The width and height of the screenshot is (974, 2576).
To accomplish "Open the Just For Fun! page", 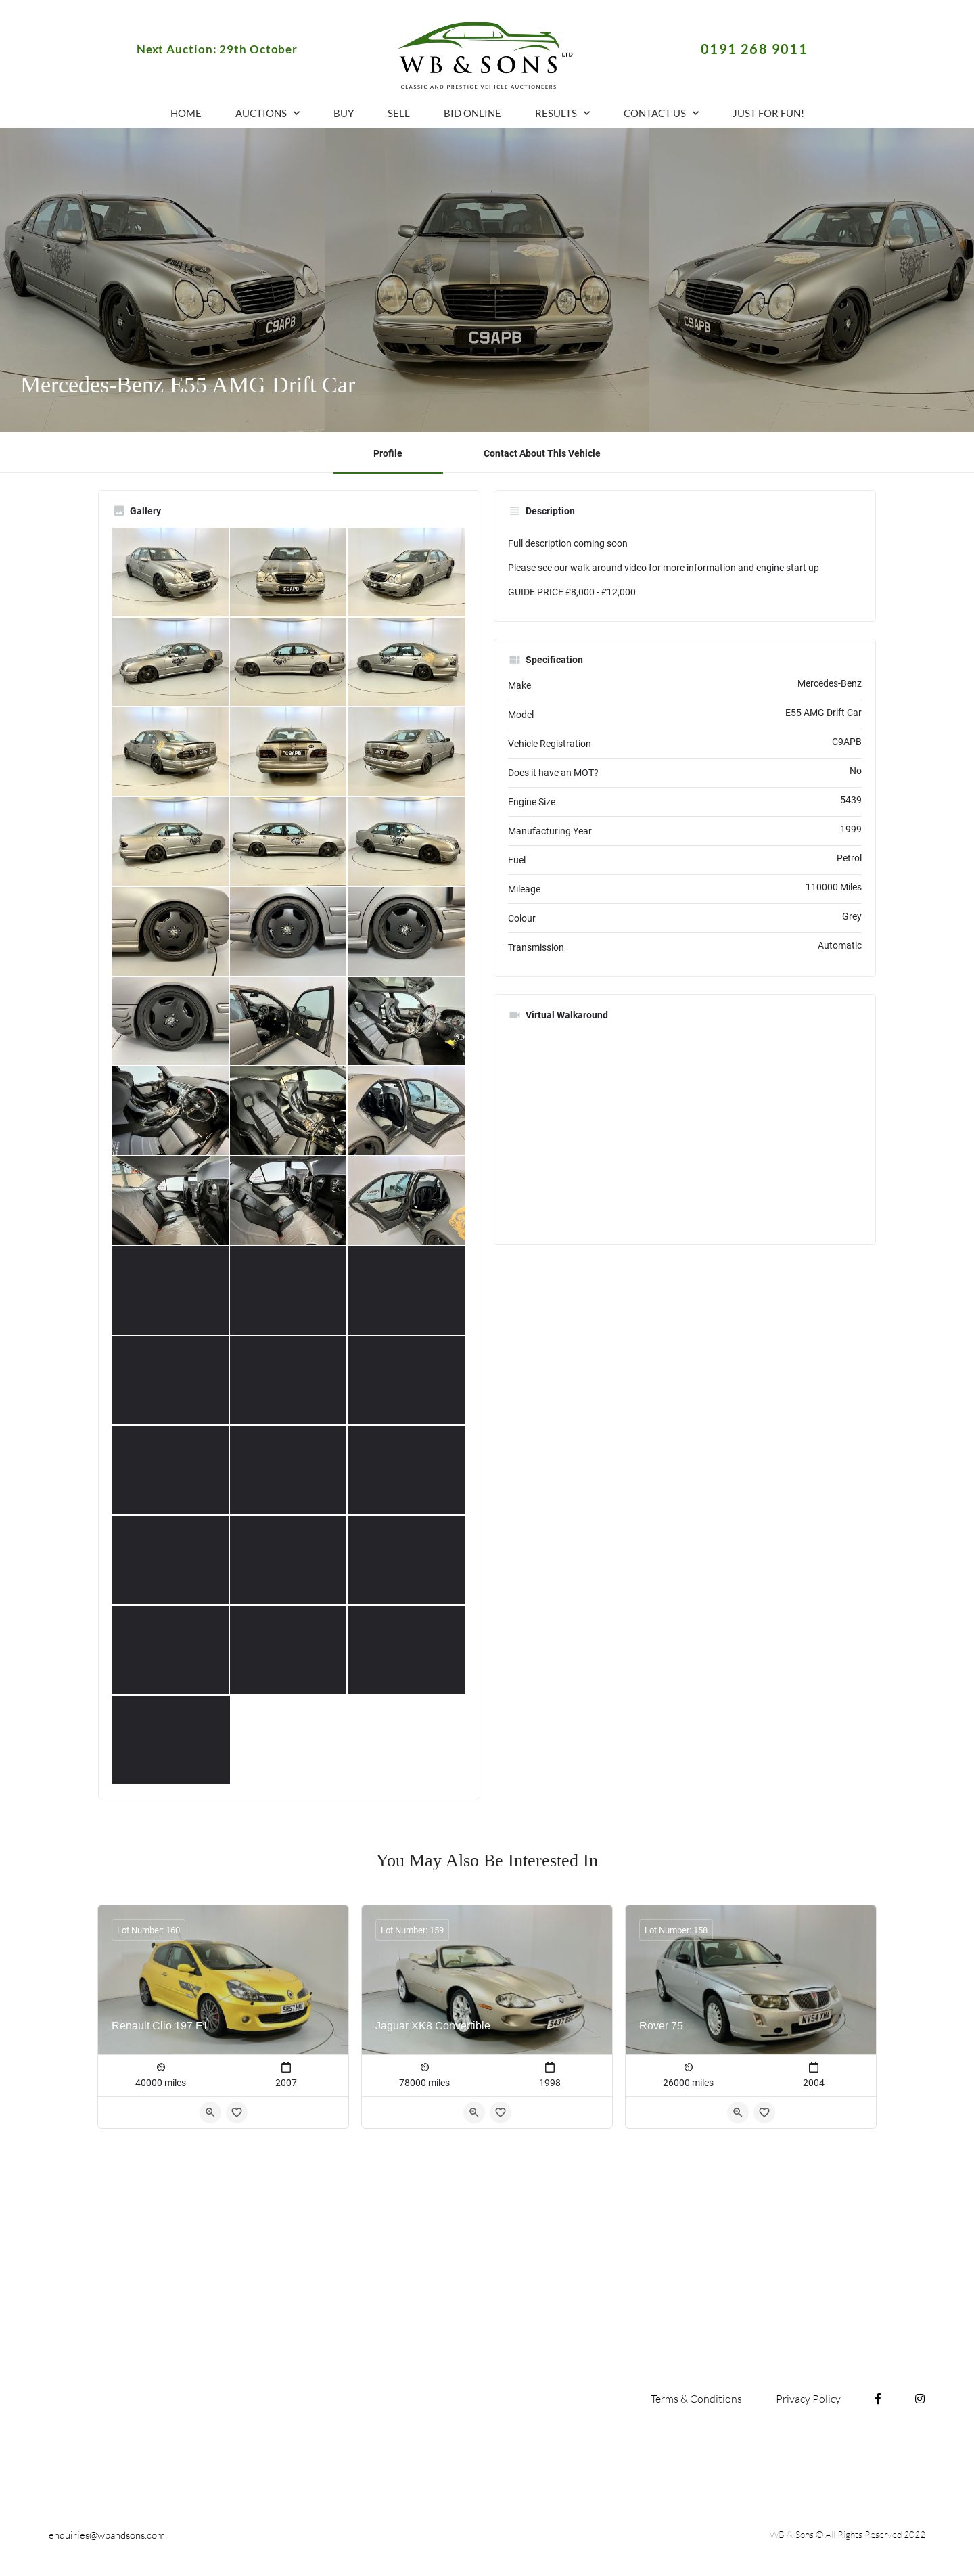I will 768,113.
